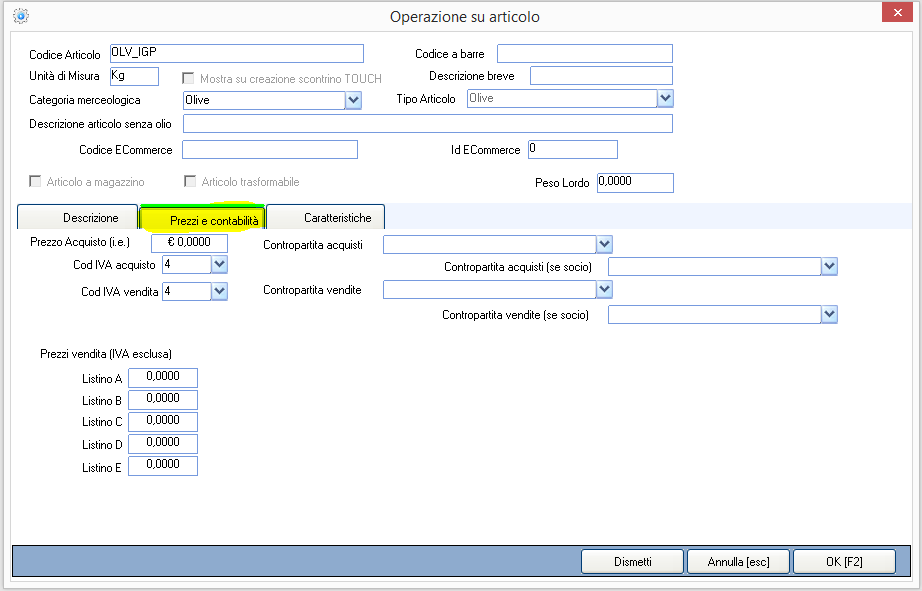Screen dimensions: 922x591
Task: Open Contropartita vendite (se socio) dropdown
Action: pos(829,315)
